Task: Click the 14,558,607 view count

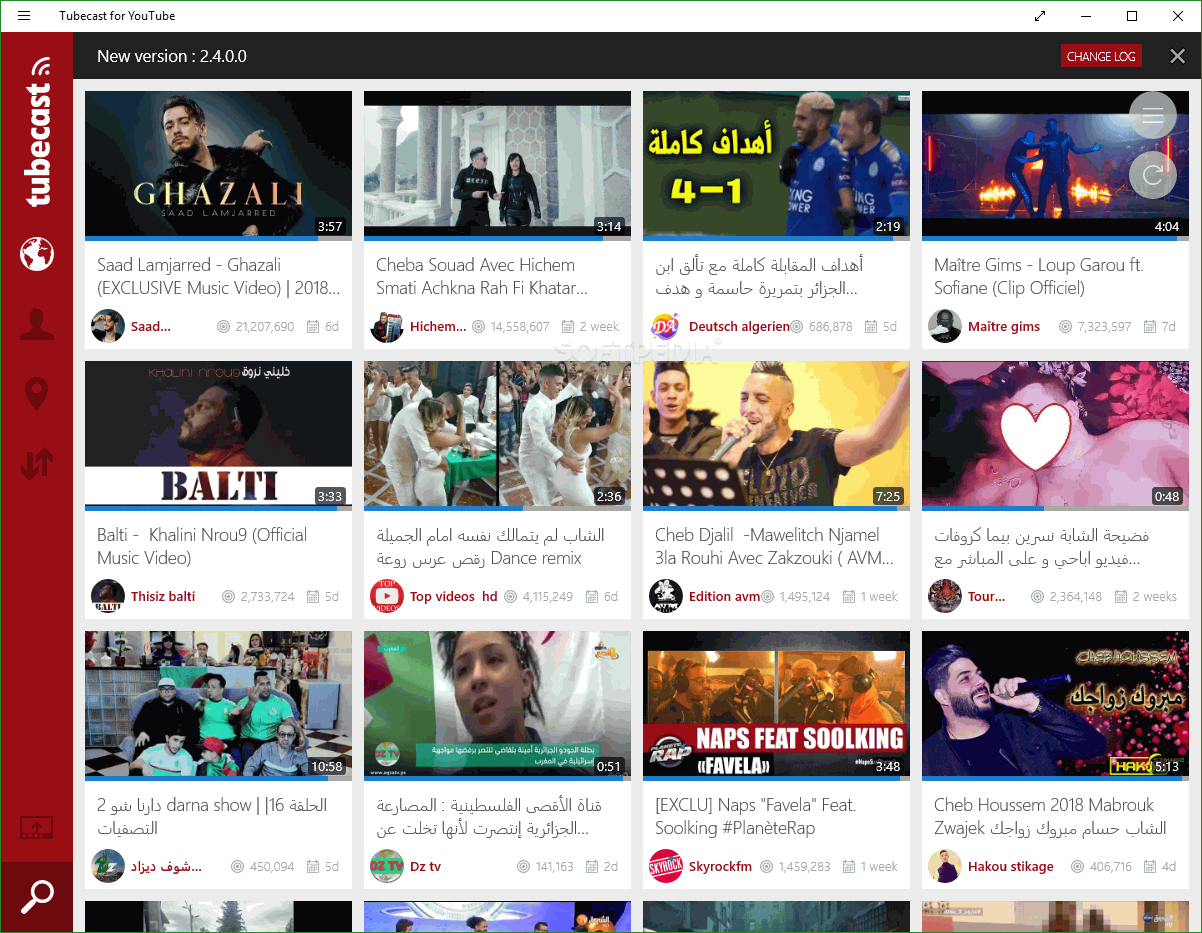Action: tap(513, 326)
